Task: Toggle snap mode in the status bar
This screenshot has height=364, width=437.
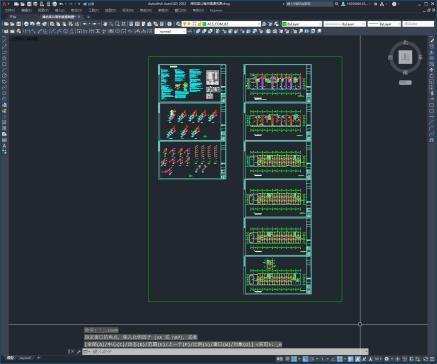Action: pyautogui.click(x=294, y=359)
